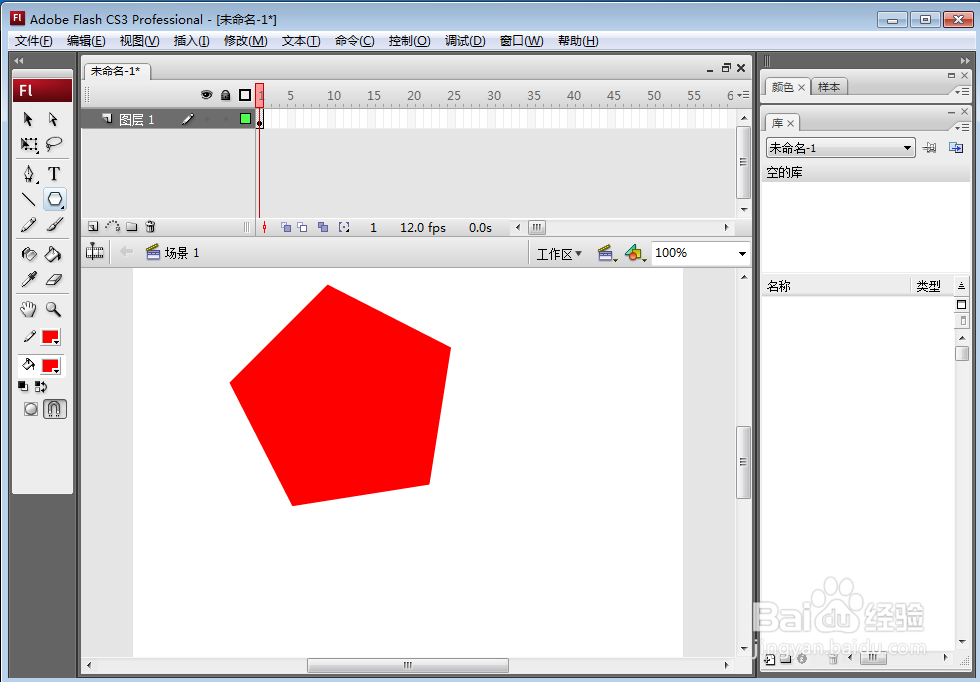Toggle the Onion Skin button
This screenshot has width=980, height=682.
click(x=286, y=228)
